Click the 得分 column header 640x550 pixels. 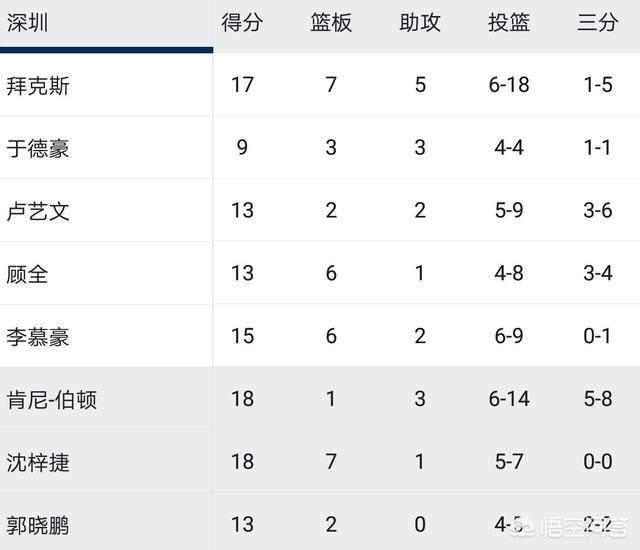tap(242, 22)
